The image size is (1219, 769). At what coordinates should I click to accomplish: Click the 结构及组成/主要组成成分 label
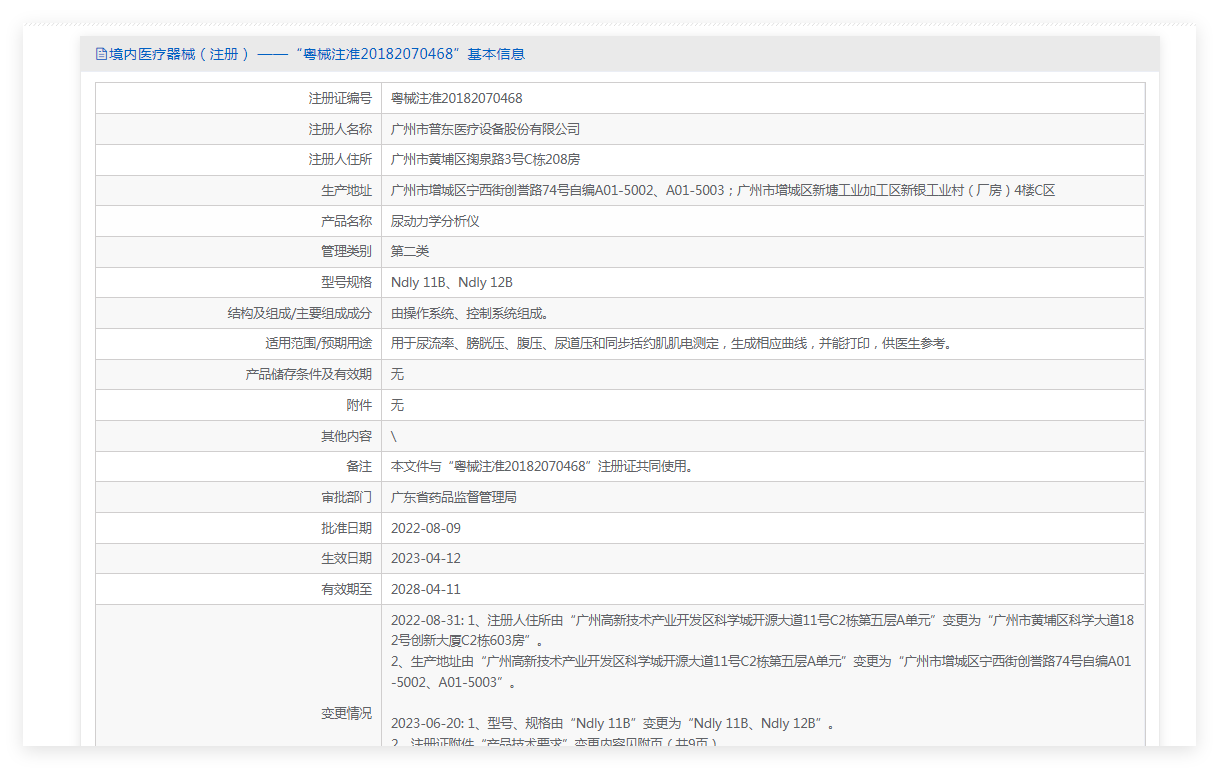(300, 313)
